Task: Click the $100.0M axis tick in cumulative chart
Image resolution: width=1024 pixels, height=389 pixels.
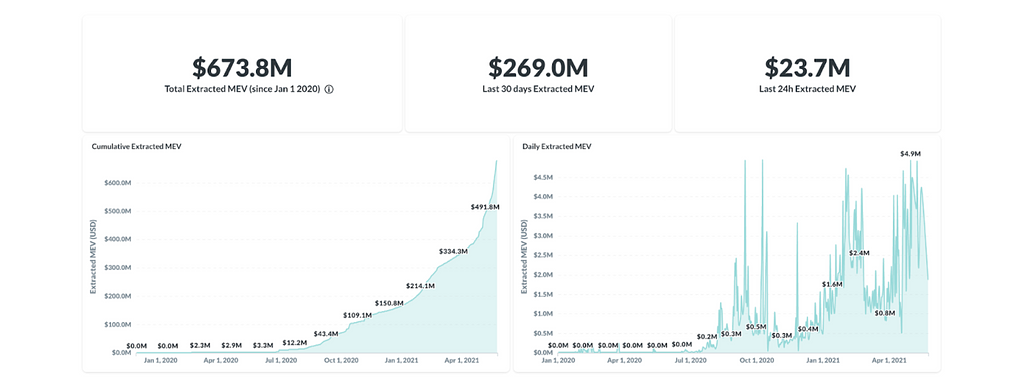Action: [x=118, y=324]
